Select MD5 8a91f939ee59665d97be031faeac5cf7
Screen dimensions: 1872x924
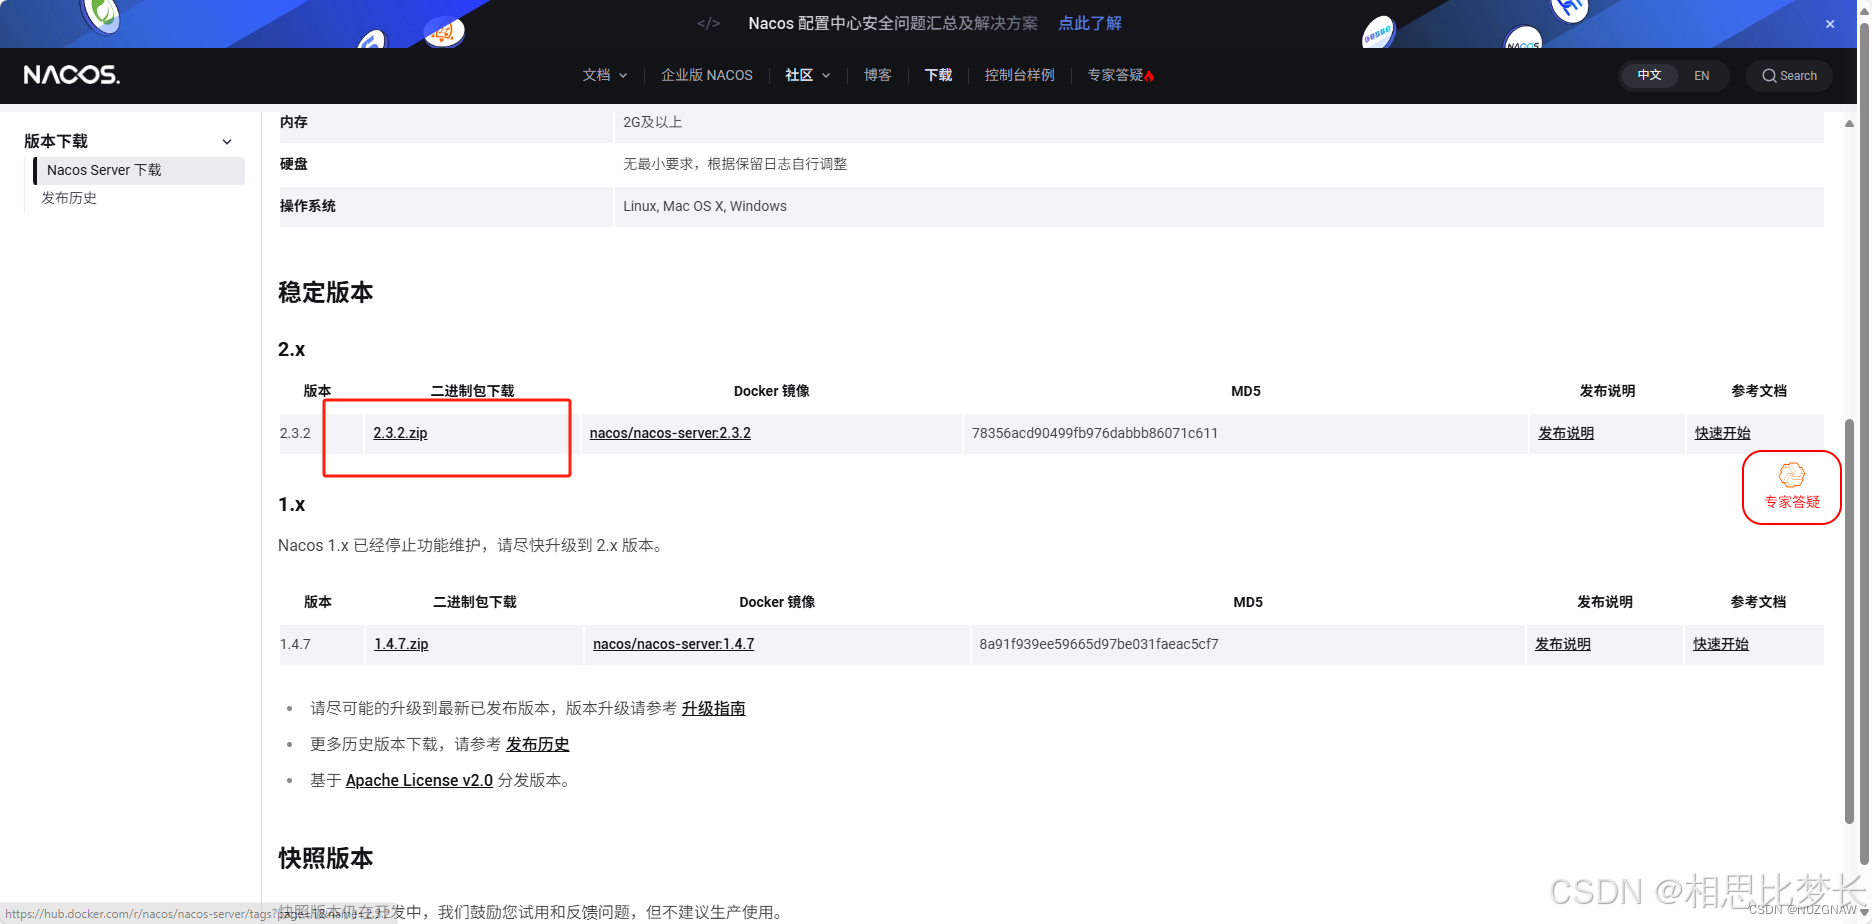coord(1099,644)
